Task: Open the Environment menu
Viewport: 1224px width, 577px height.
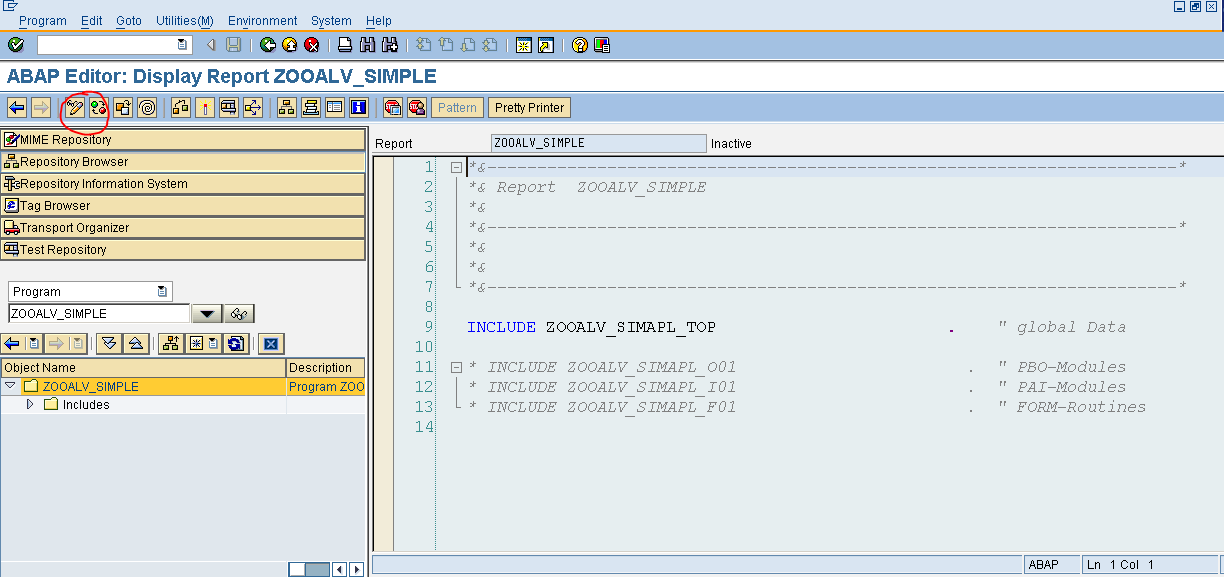Action: point(262,20)
